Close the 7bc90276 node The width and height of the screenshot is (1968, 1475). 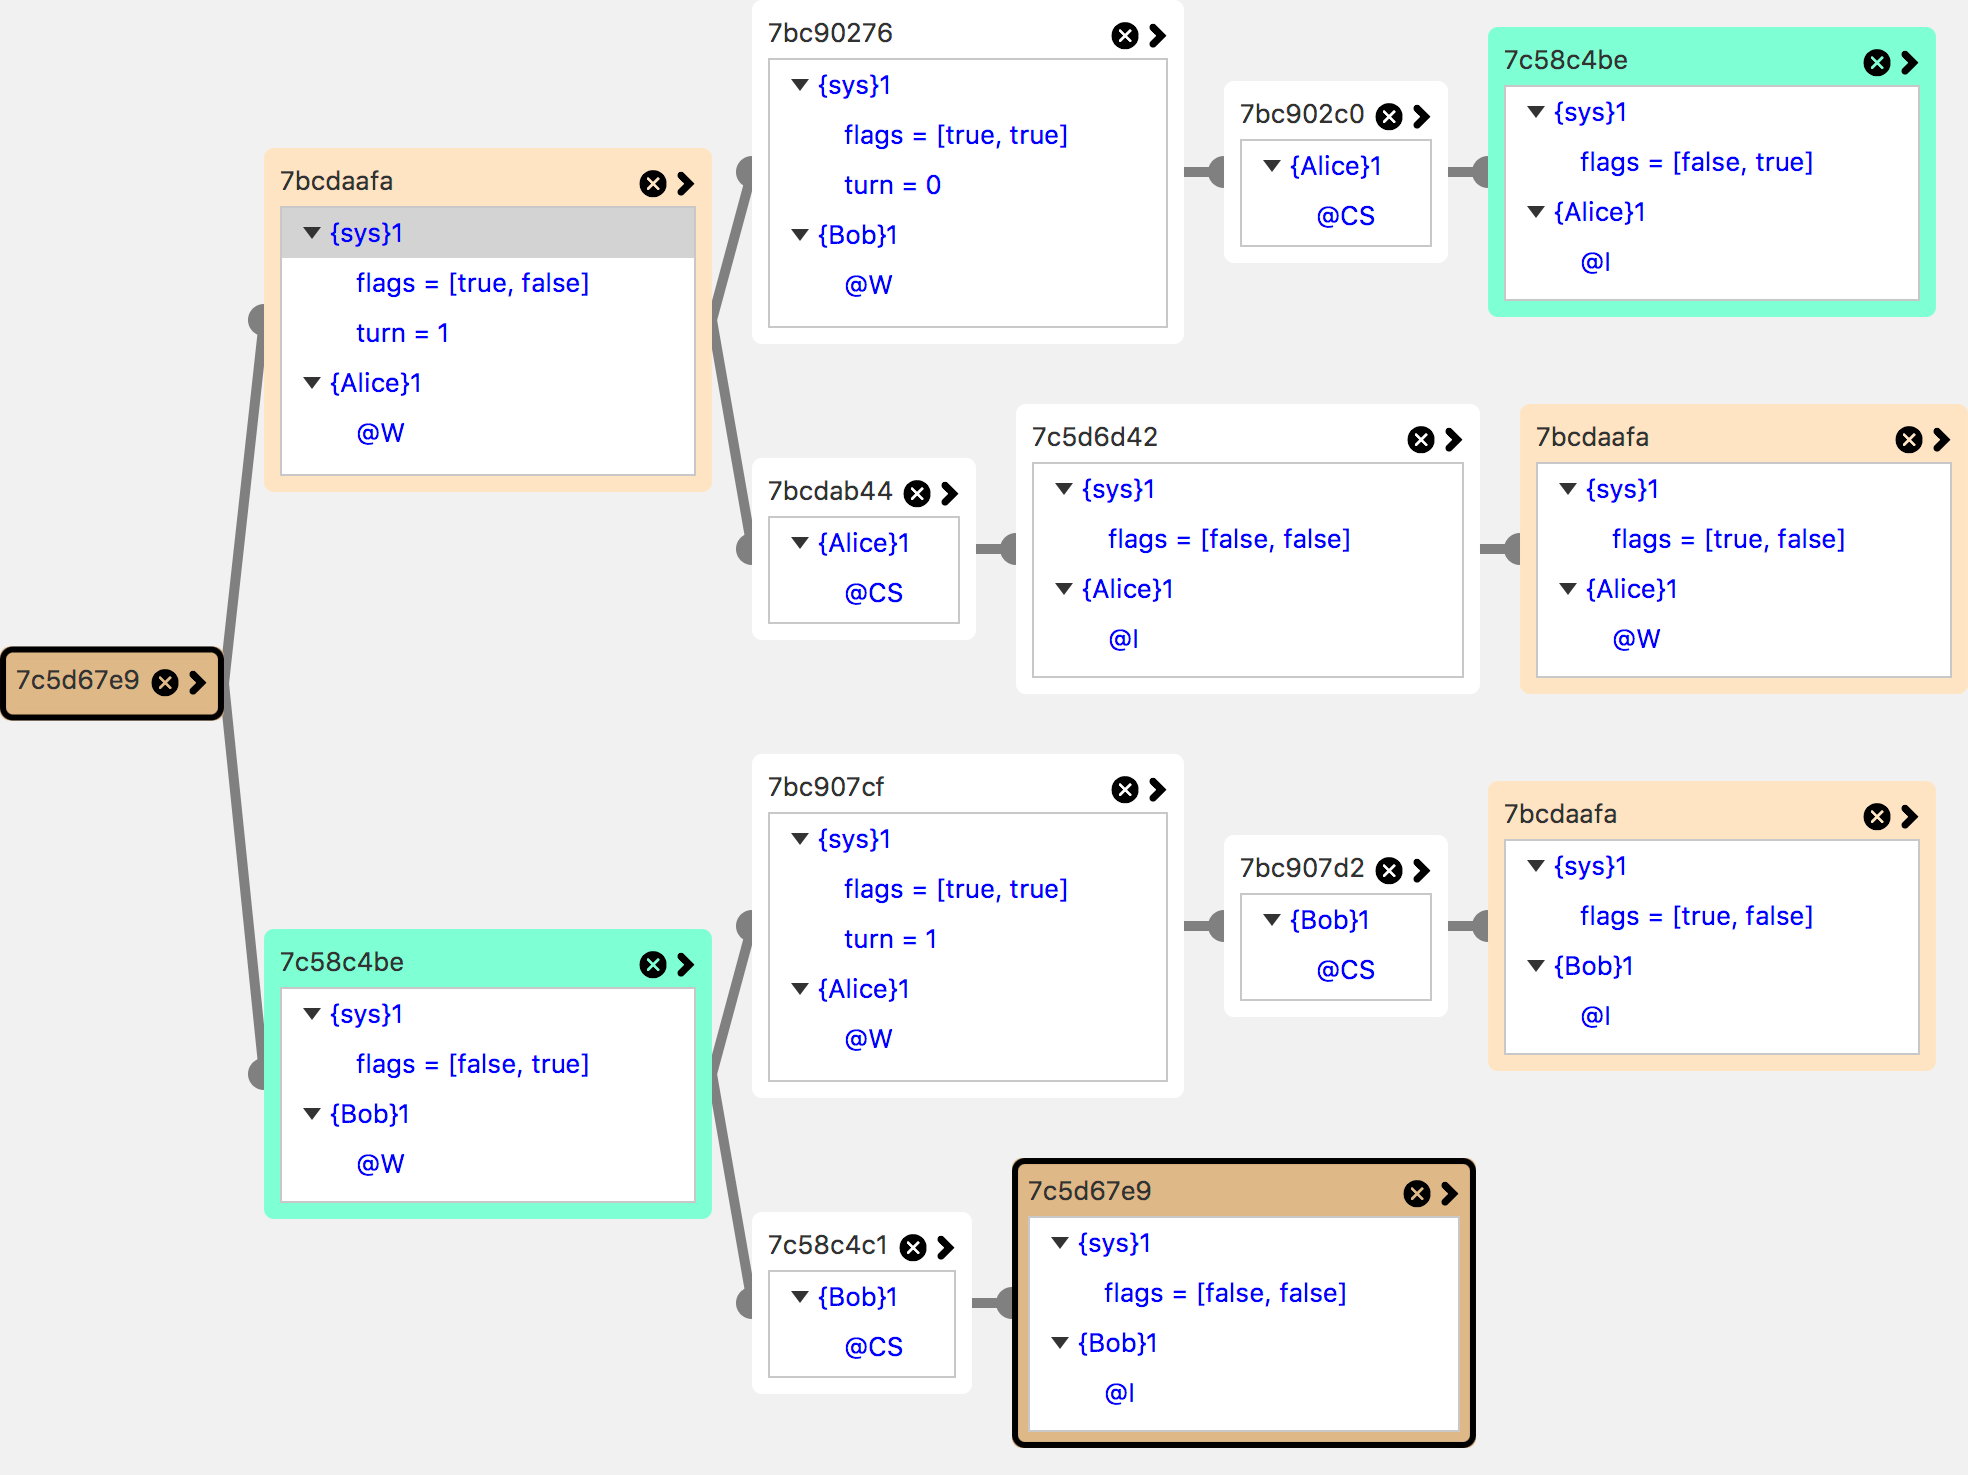[x=1125, y=36]
